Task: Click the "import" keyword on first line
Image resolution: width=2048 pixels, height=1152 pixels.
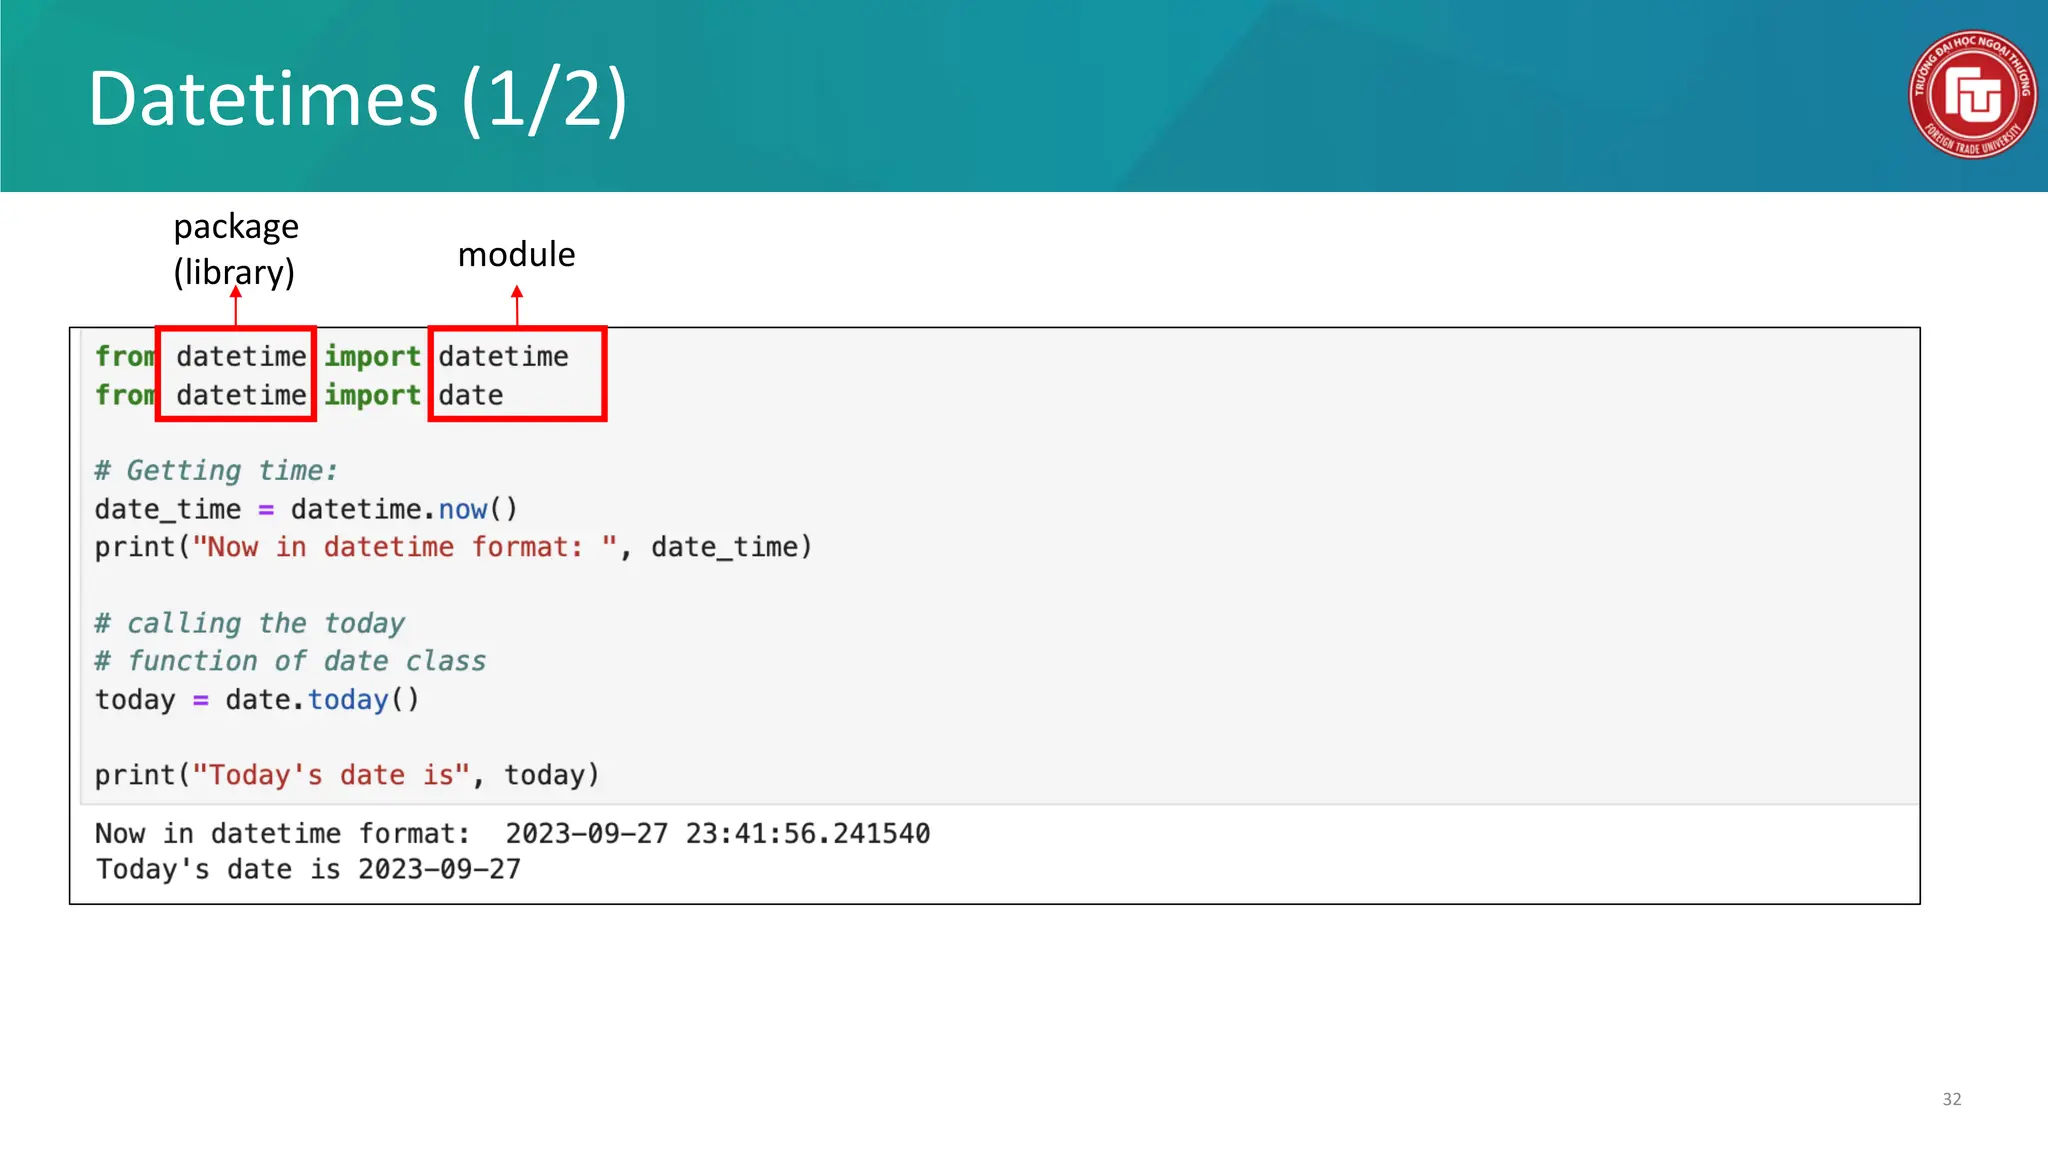Action: (x=372, y=357)
